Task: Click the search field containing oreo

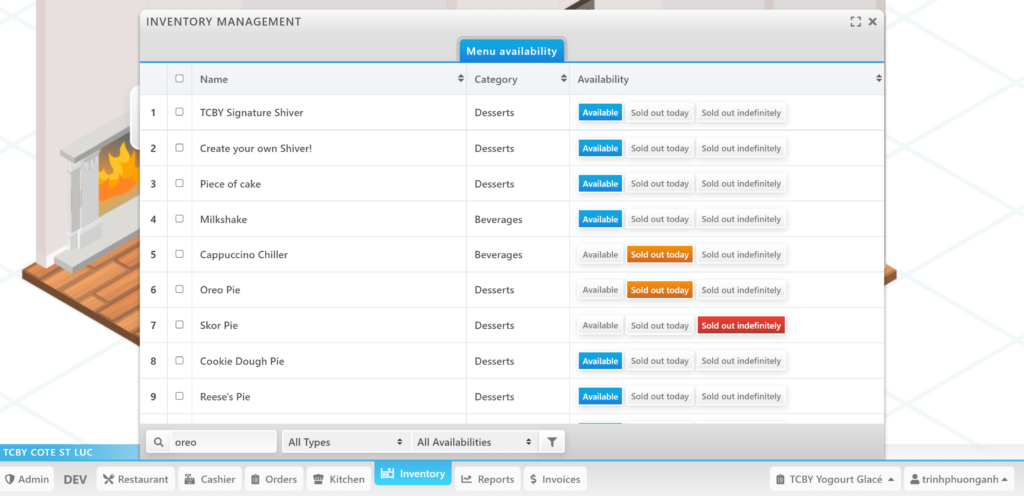Action: click(x=220, y=442)
